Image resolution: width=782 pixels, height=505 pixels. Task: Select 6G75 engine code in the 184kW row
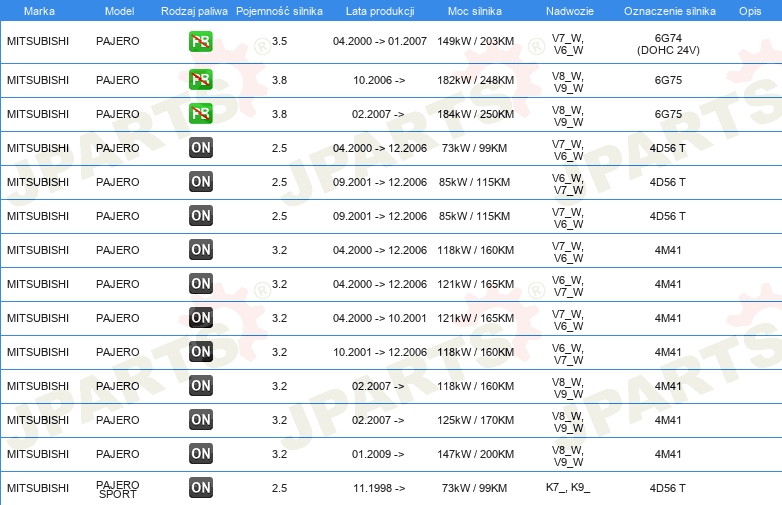668,114
